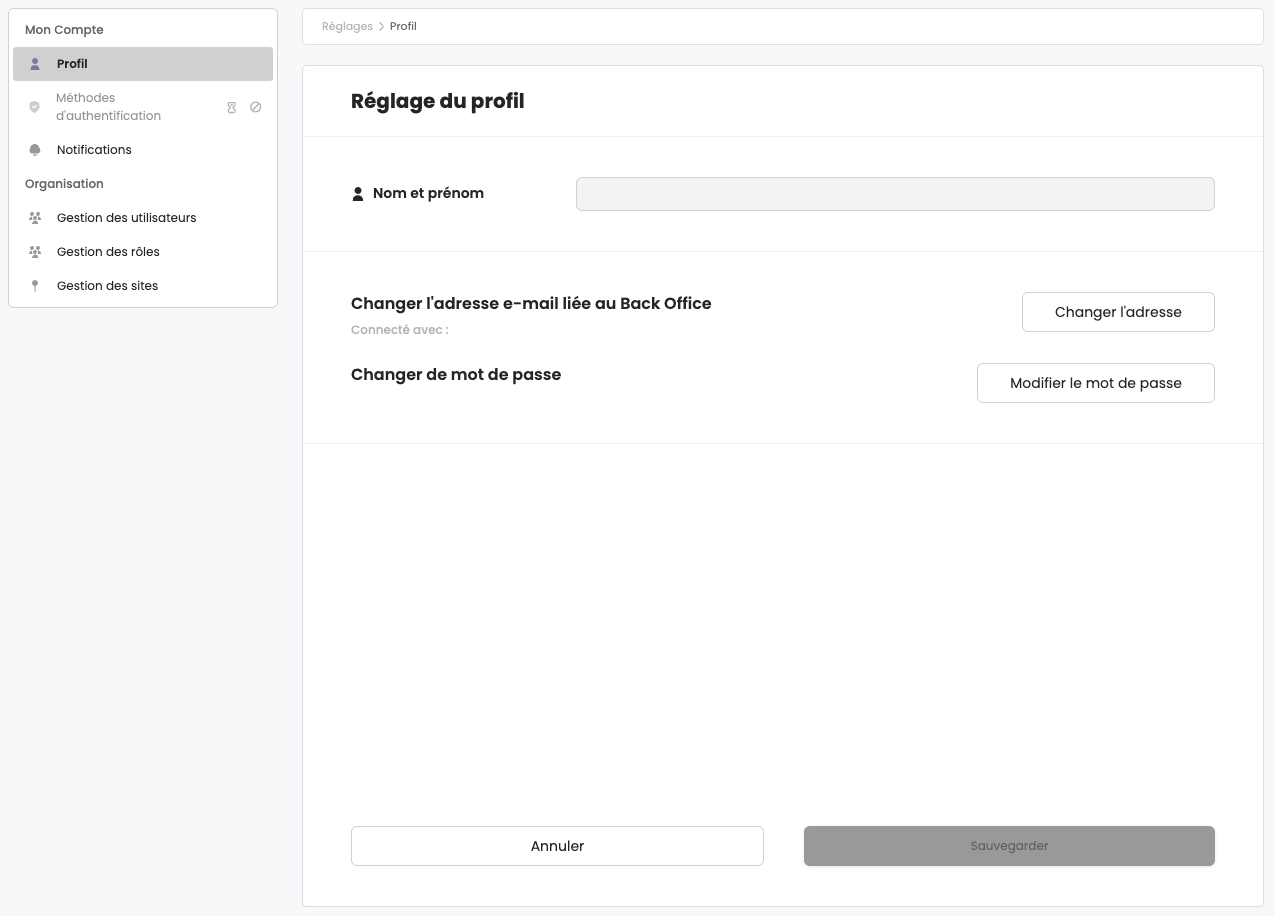Screen dimensions: 1274x916
Task: Click the Notifications bell icon
Action: click(35, 150)
